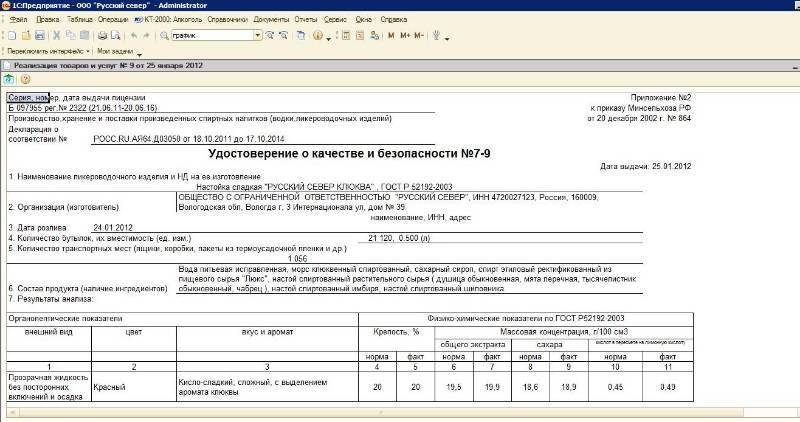Click the M+ memory add button

pyautogui.click(x=406, y=35)
